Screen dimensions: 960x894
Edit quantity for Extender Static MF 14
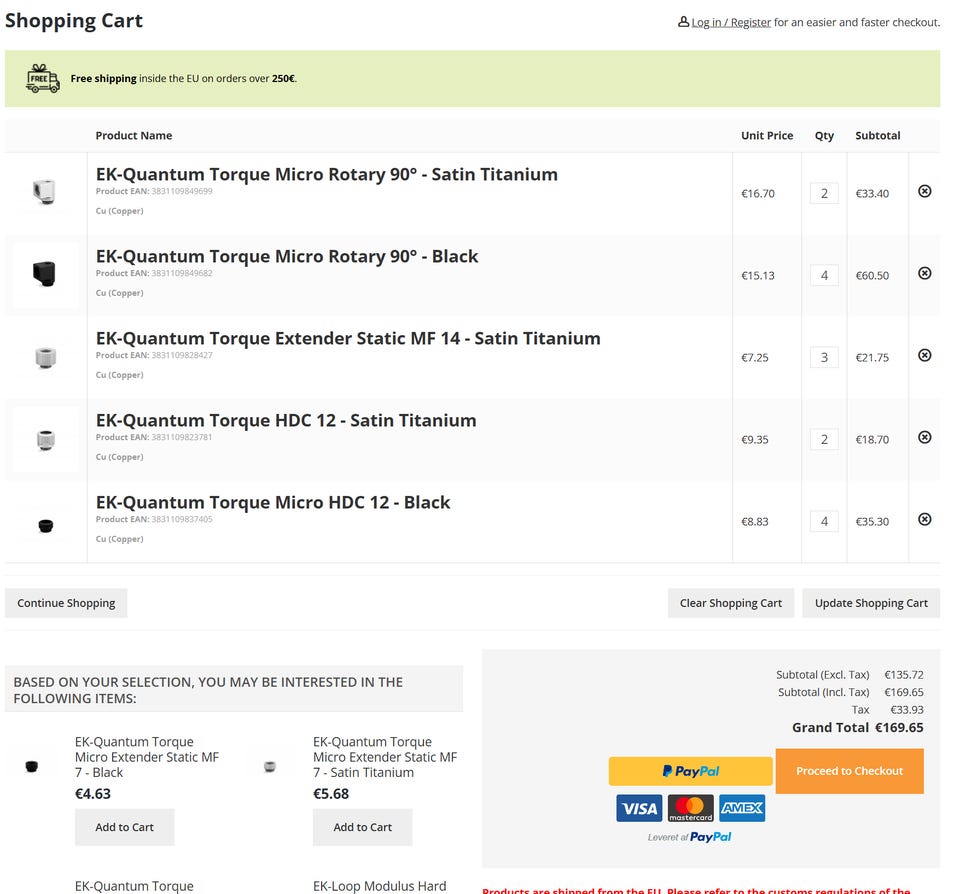pos(824,358)
